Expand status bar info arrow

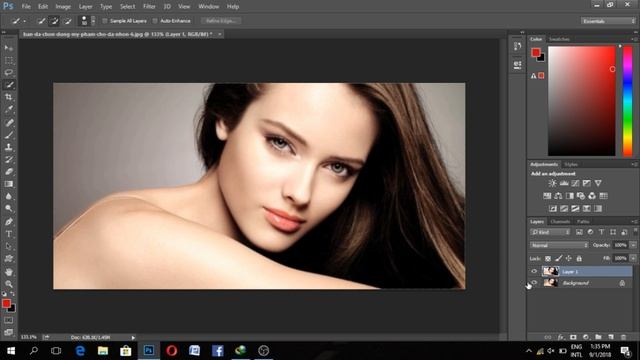click(133, 338)
